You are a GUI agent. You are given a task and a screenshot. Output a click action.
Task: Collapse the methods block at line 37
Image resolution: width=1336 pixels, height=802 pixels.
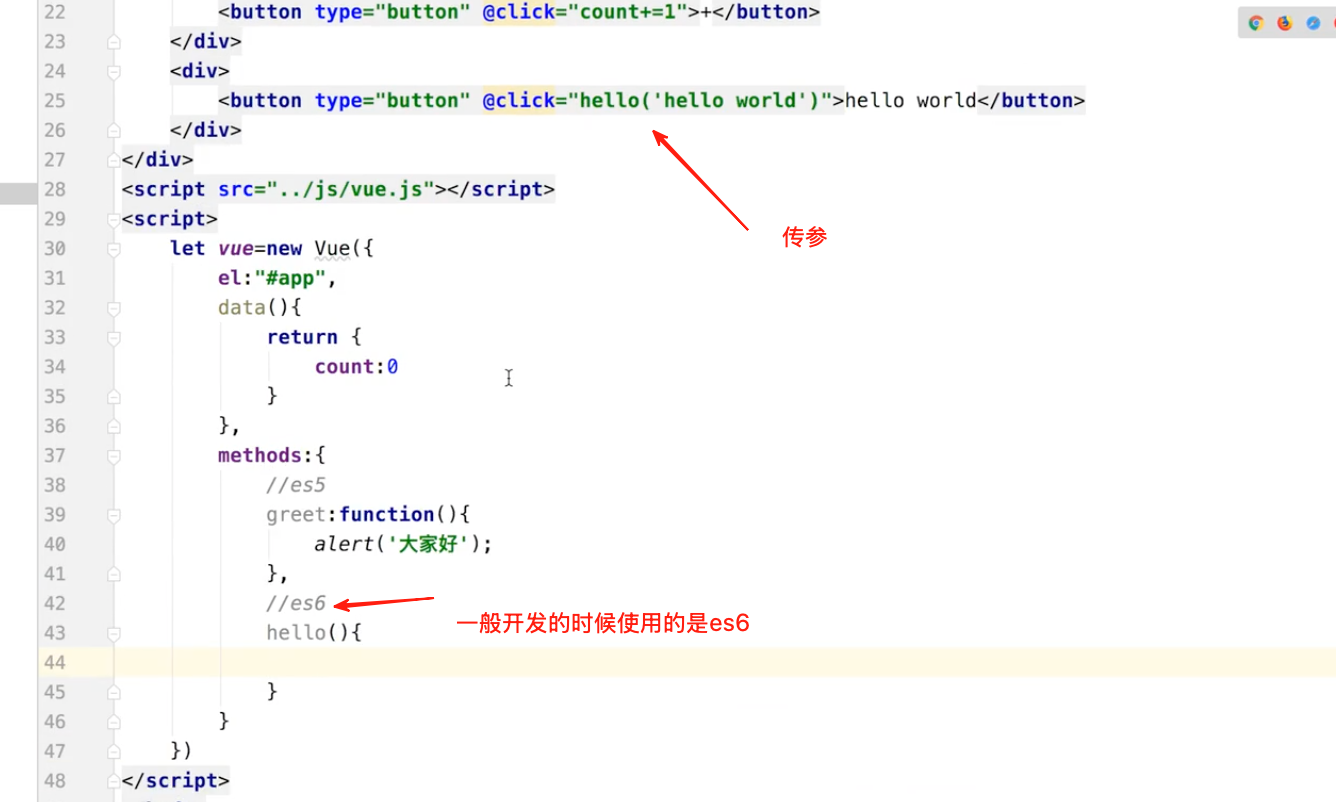[x=113, y=455]
